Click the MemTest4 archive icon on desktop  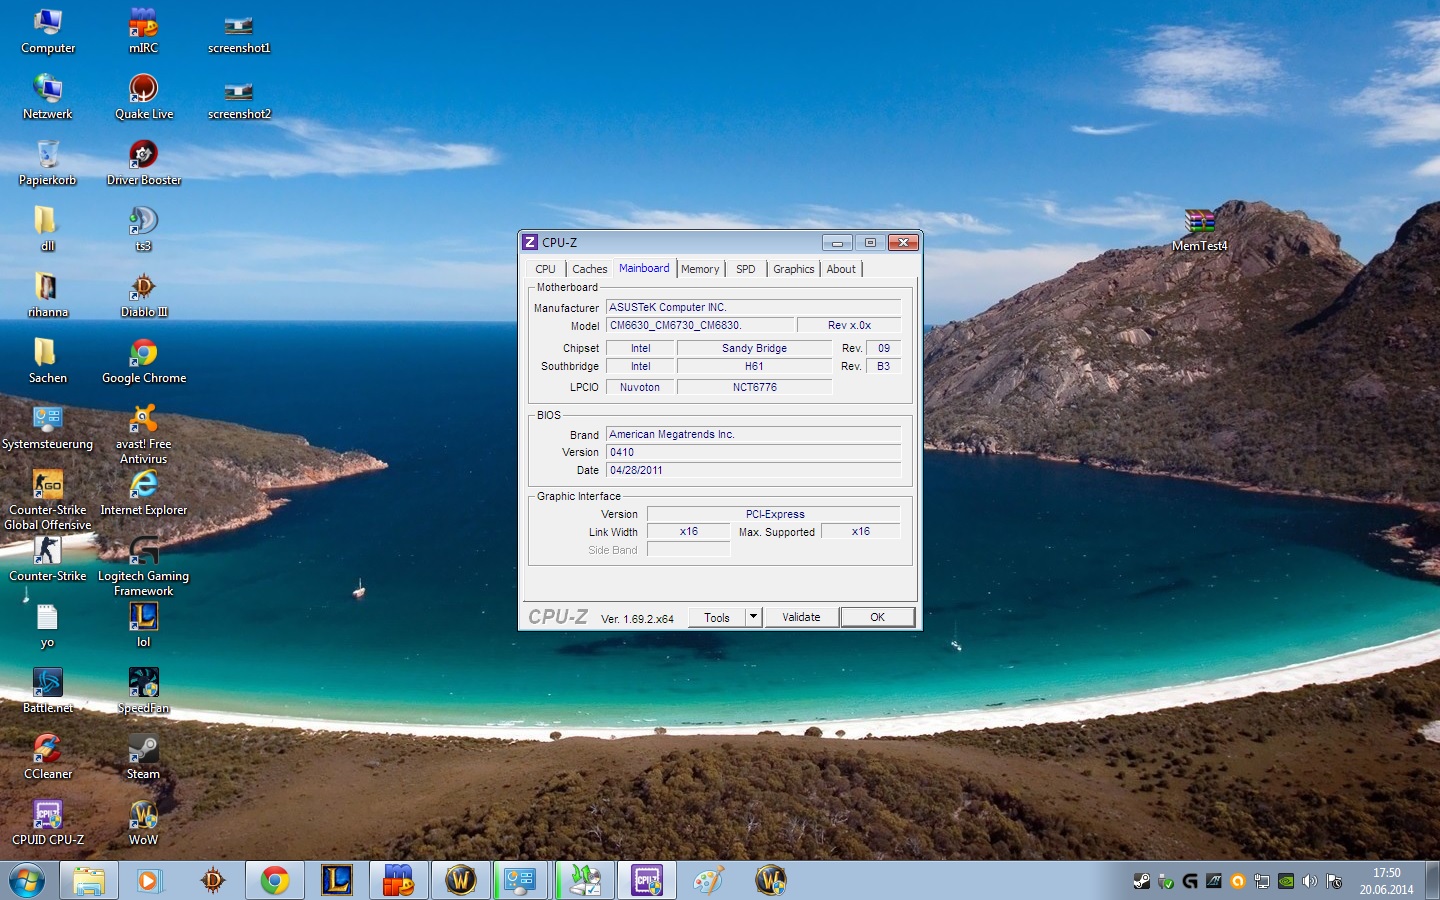tap(1199, 223)
